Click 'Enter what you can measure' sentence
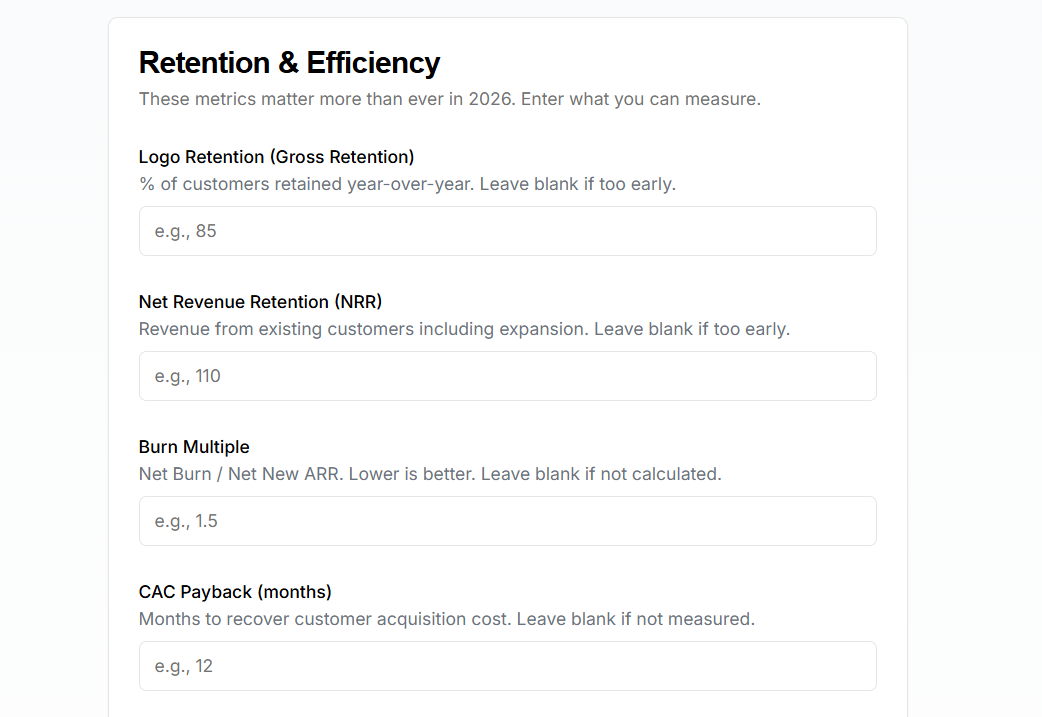 (641, 100)
